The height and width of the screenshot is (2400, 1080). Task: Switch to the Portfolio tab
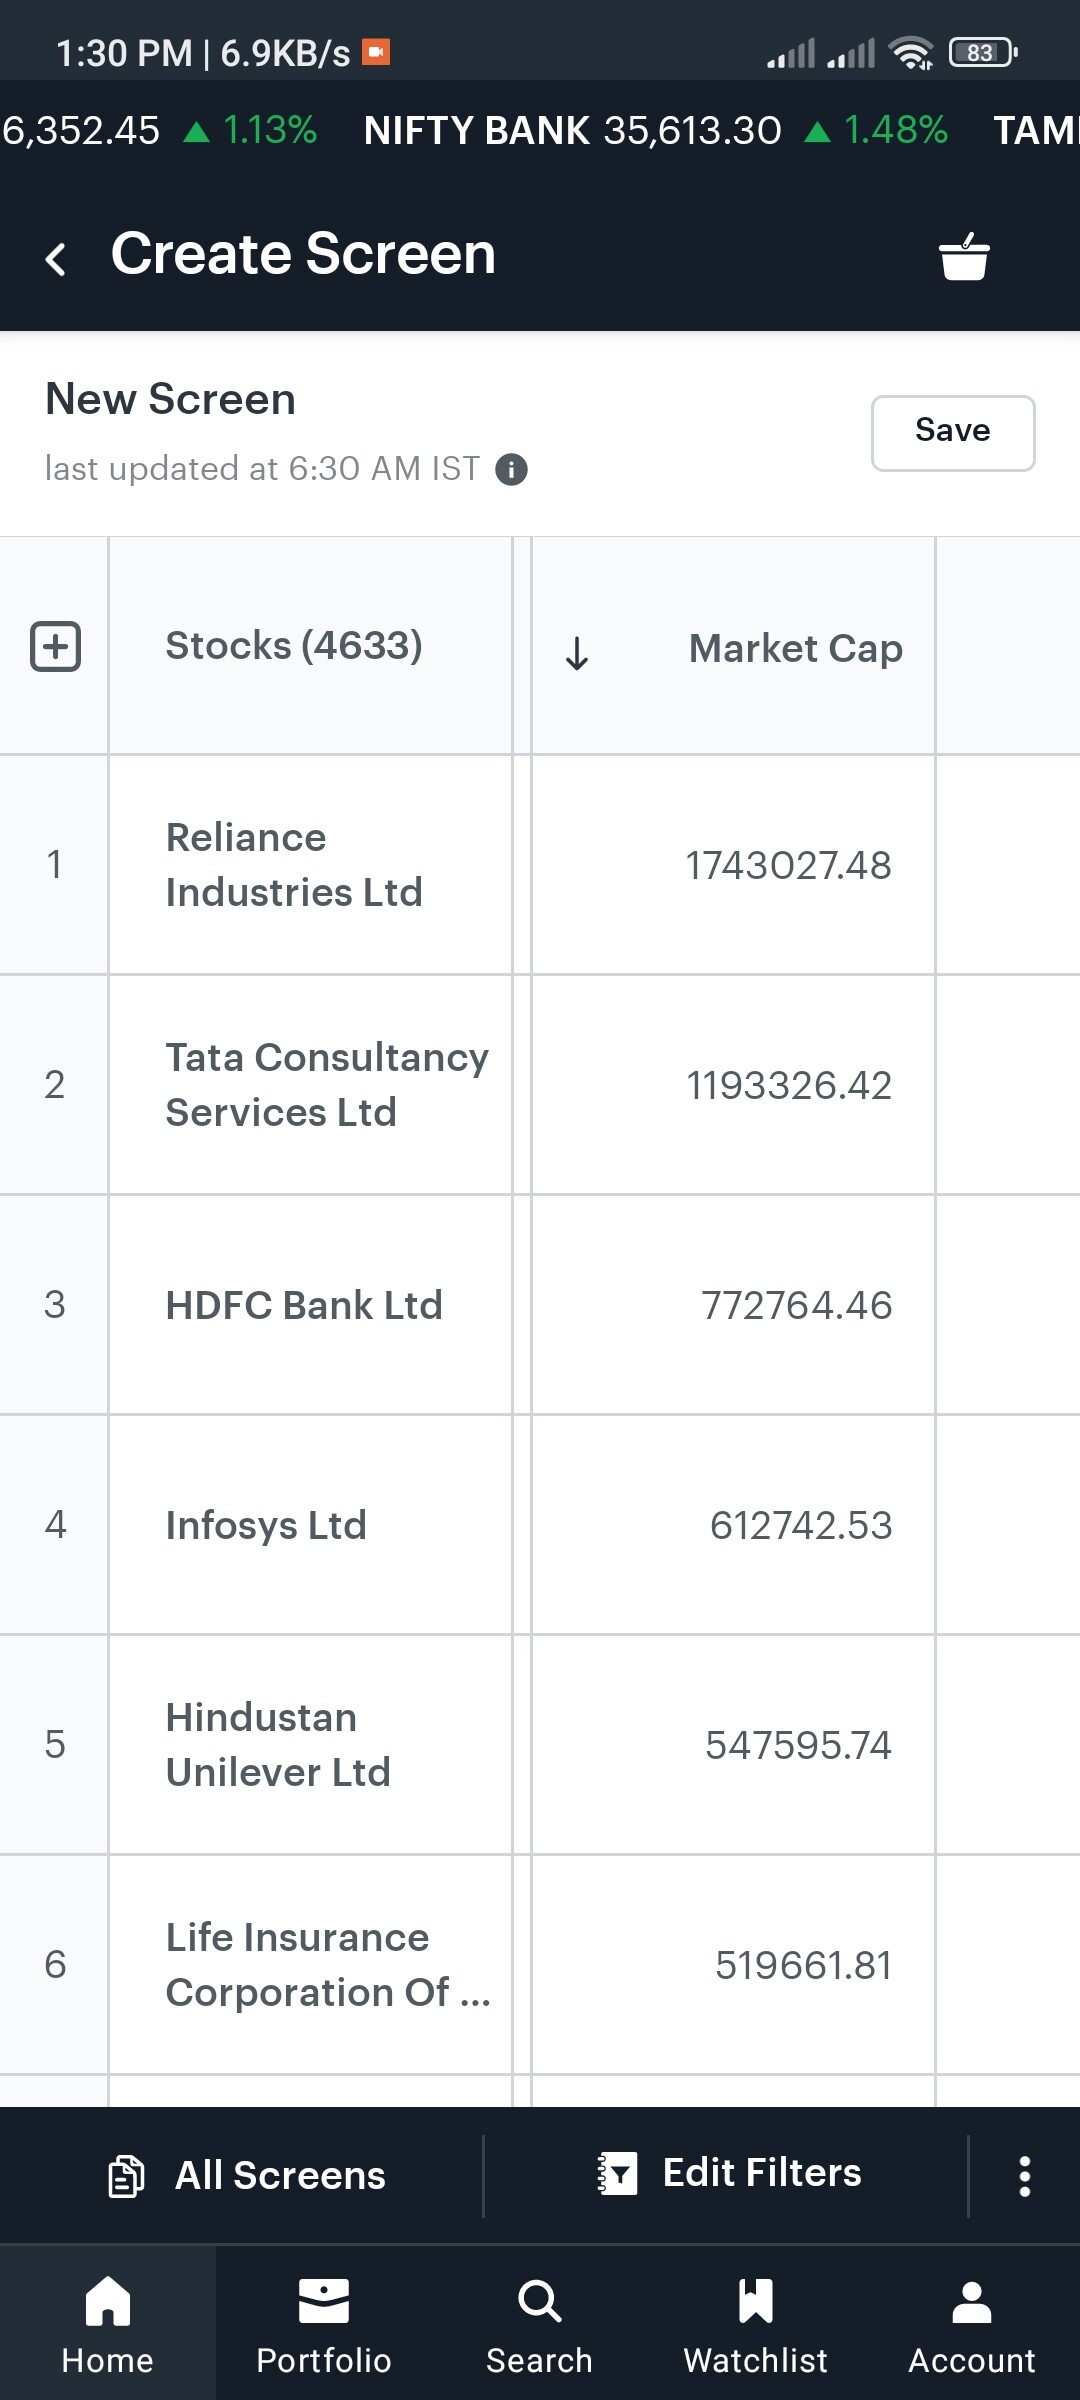[324, 2324]
